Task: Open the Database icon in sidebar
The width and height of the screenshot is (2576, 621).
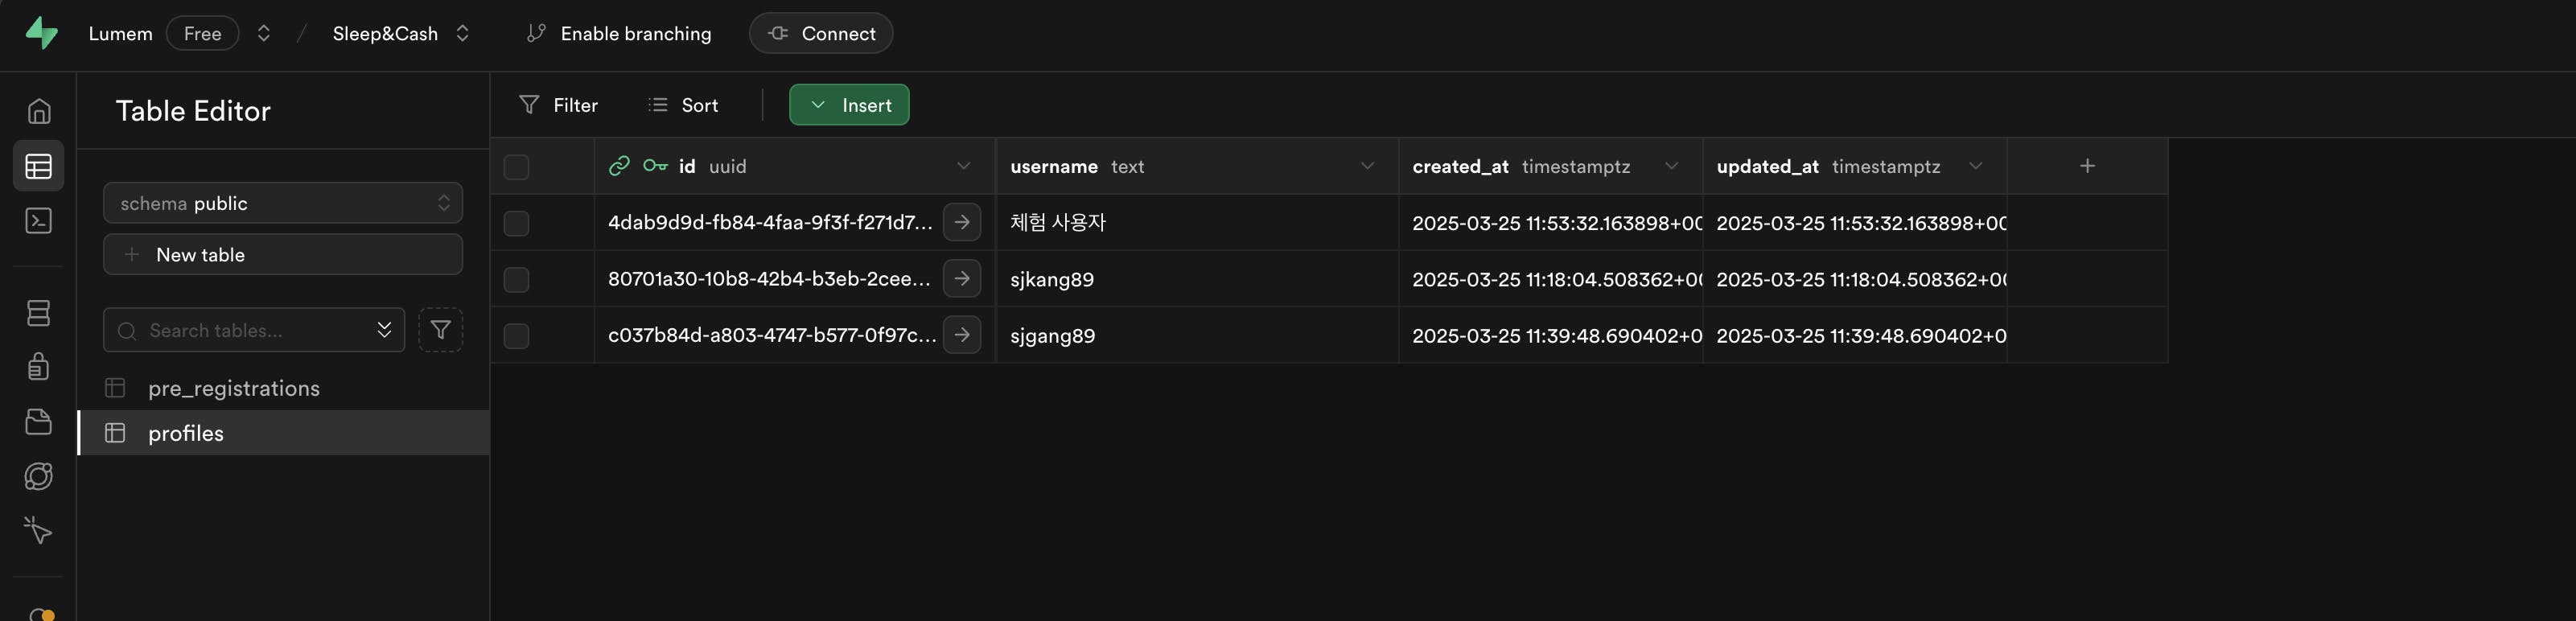Action: [x=39, y=313]
